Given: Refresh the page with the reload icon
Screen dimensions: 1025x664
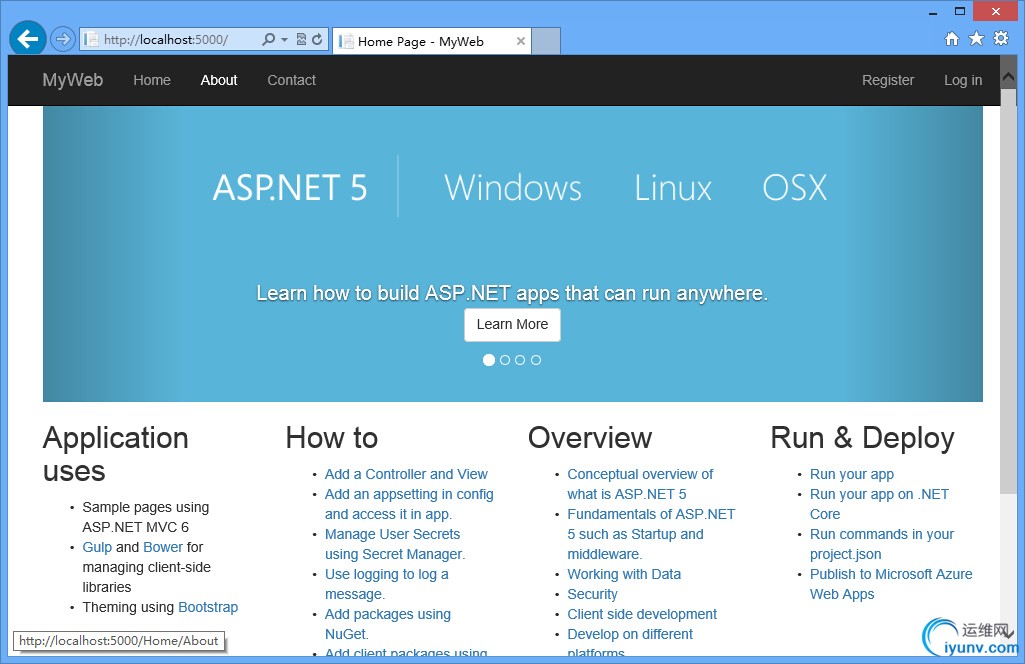Looking at the screenshot, I should (317, 39).
